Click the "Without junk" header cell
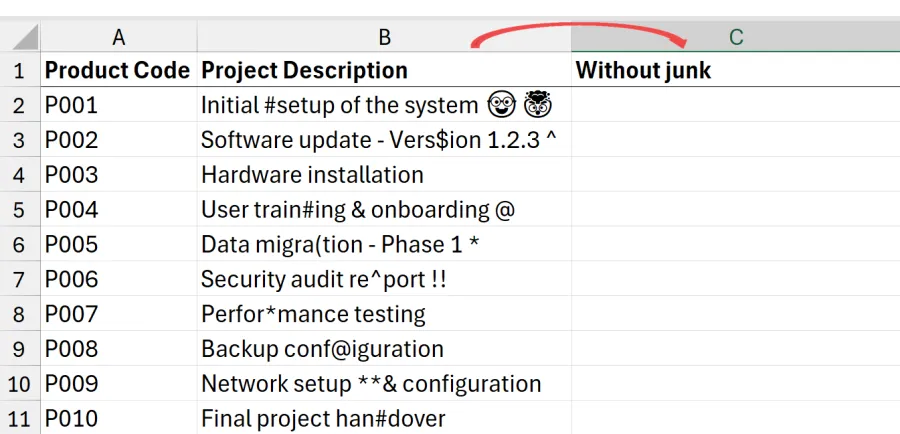Screen dimensions: 900x434 point(735,70)
